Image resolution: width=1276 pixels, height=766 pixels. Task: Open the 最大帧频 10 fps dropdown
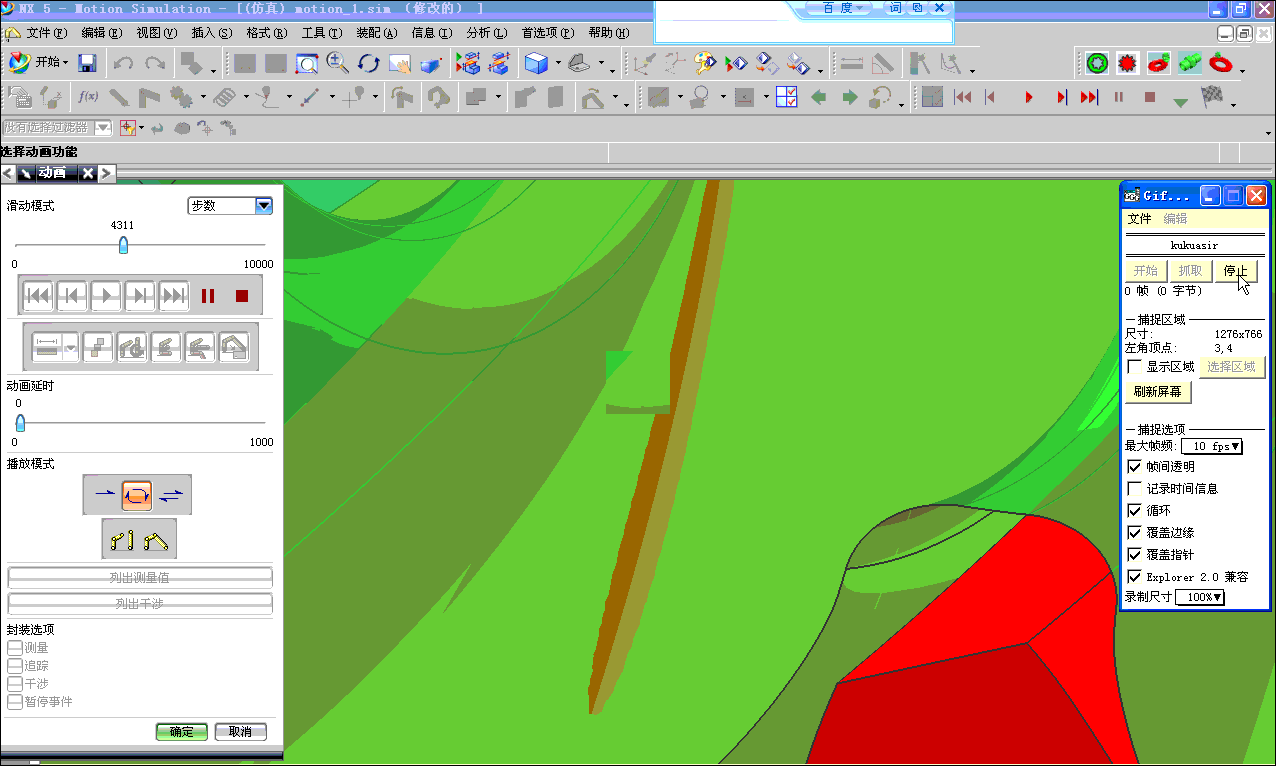[1211, 446]
